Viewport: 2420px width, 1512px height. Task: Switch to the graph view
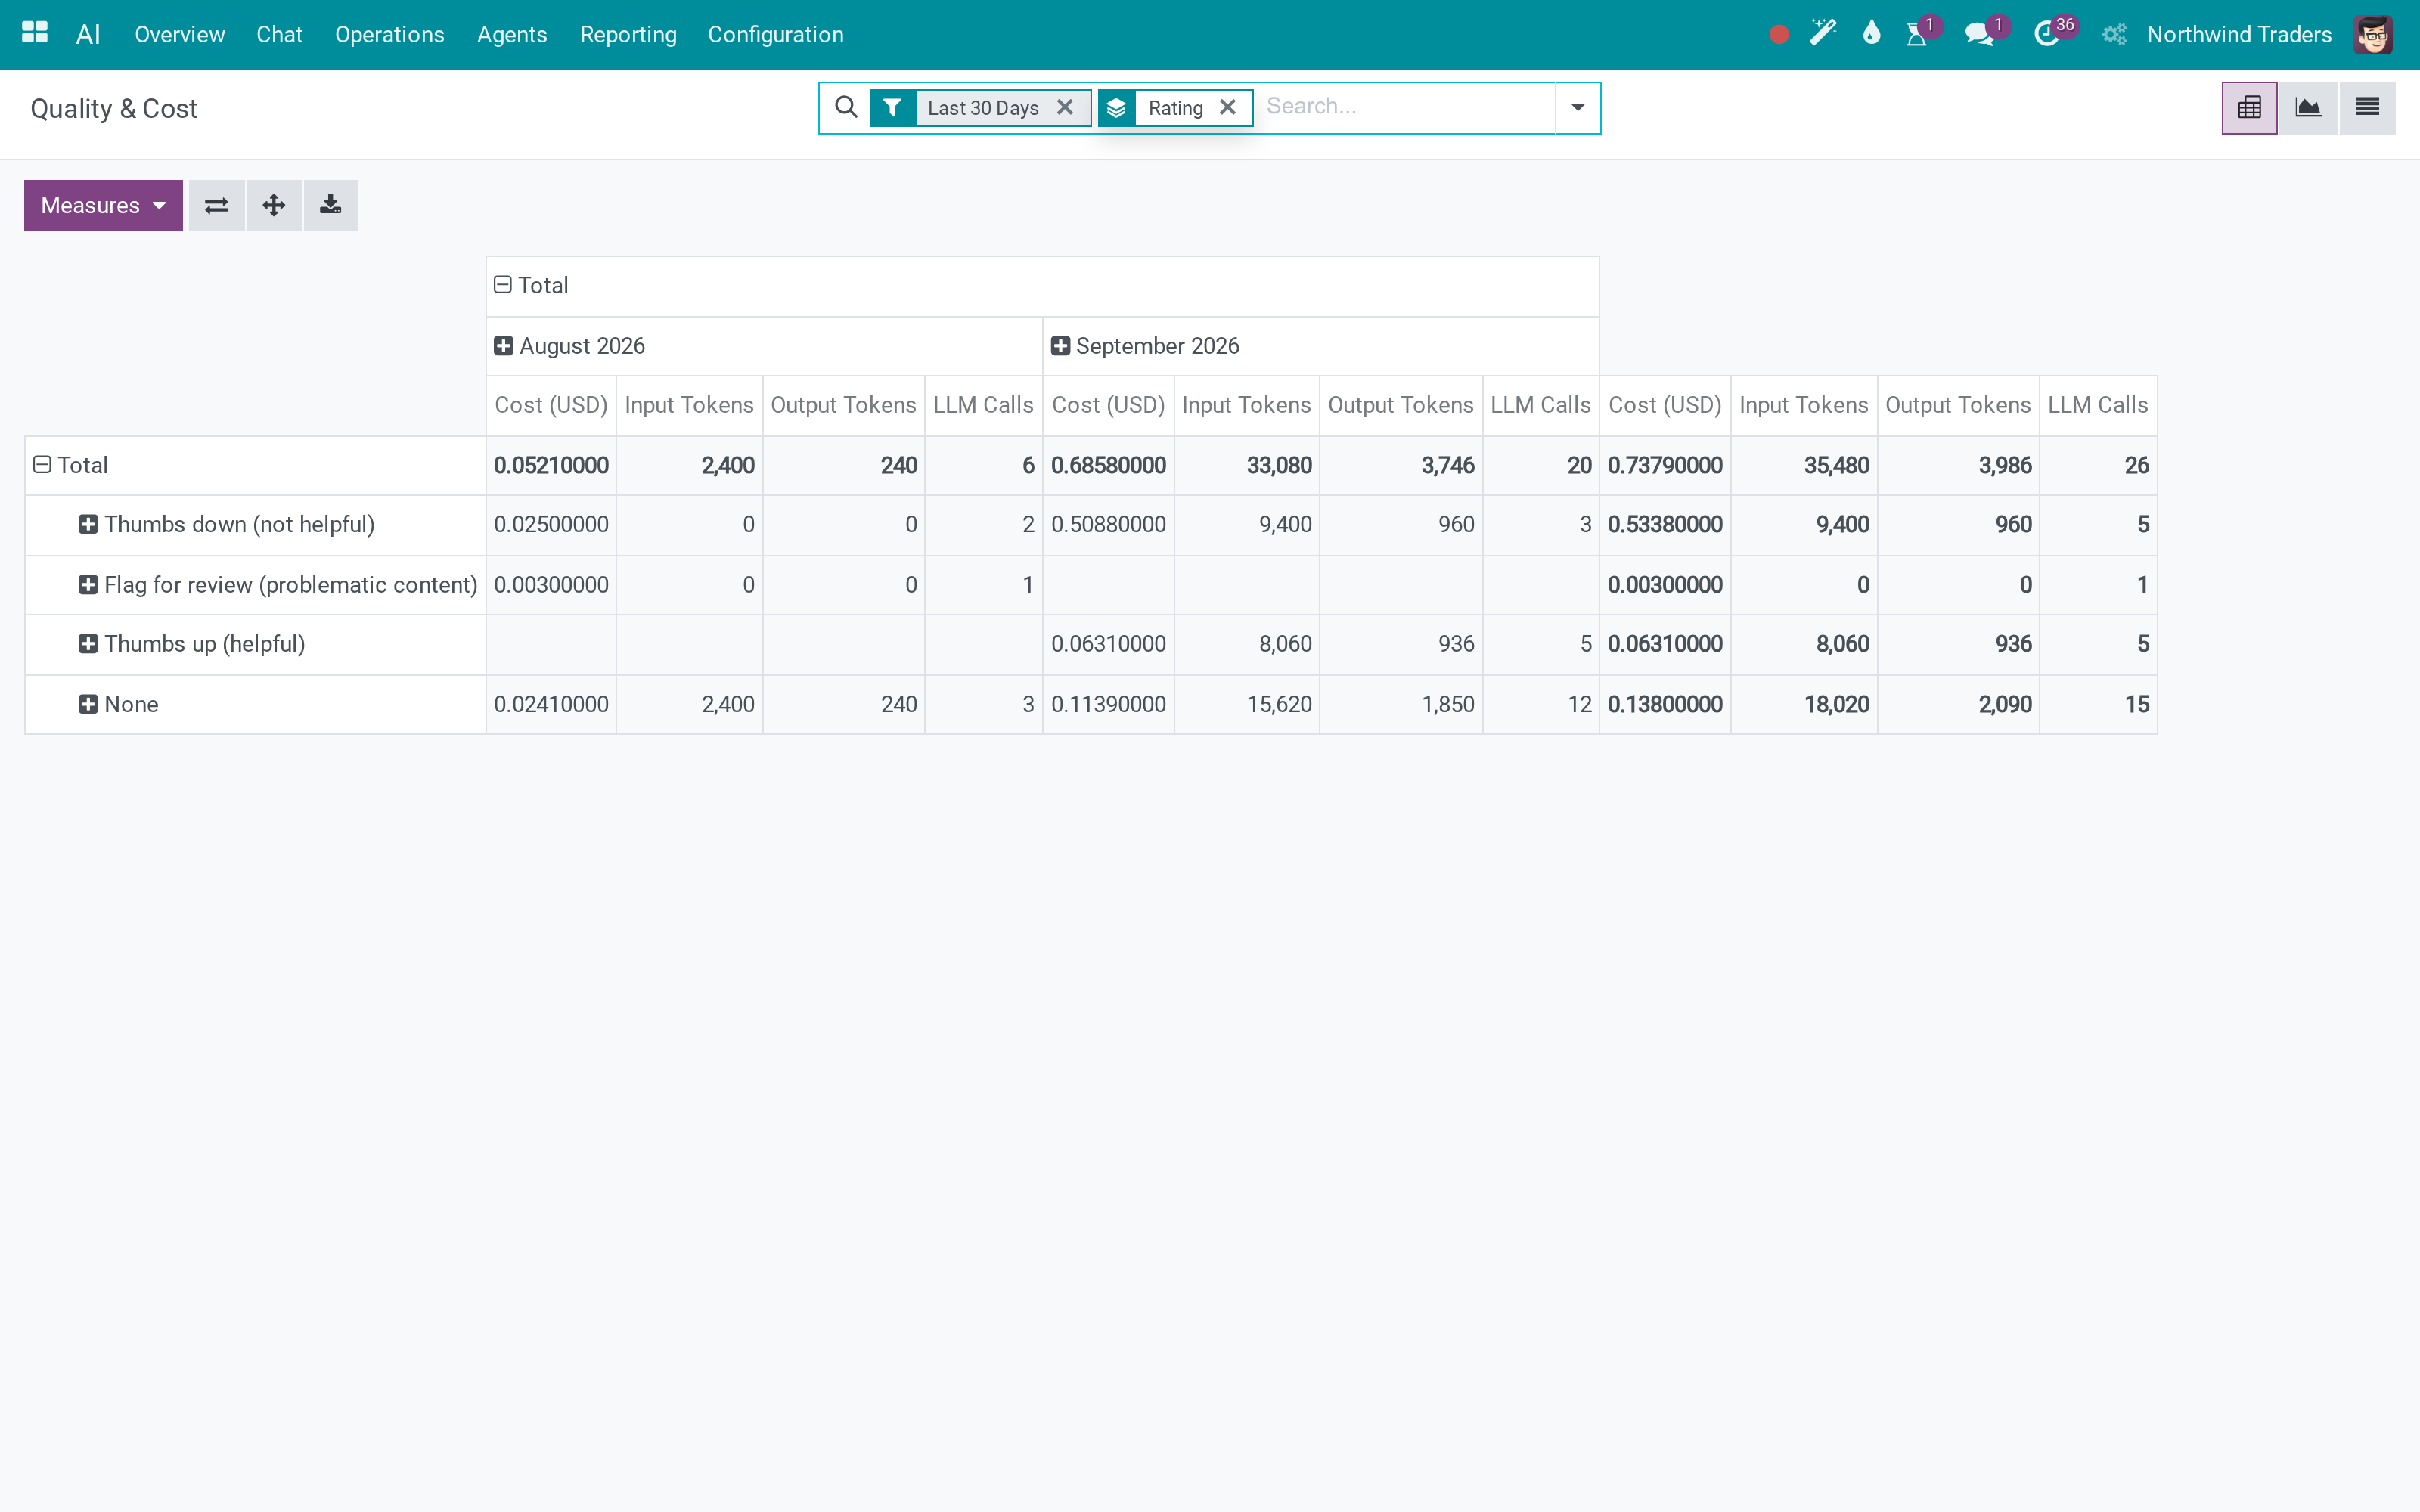(2308, 107)
